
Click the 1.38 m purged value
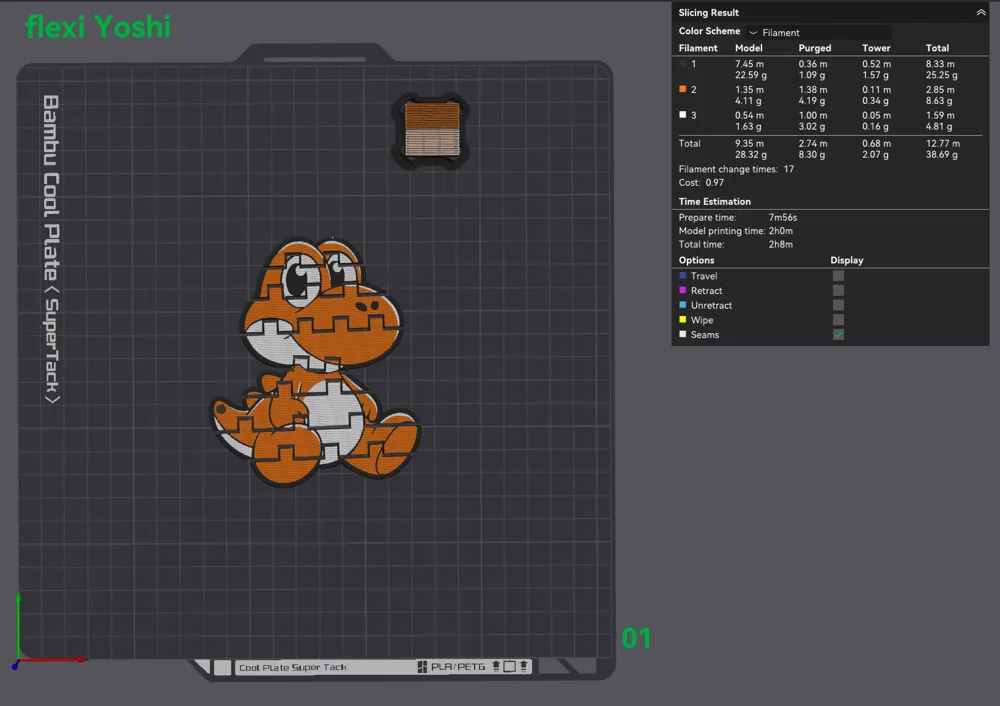coord(812,90)
